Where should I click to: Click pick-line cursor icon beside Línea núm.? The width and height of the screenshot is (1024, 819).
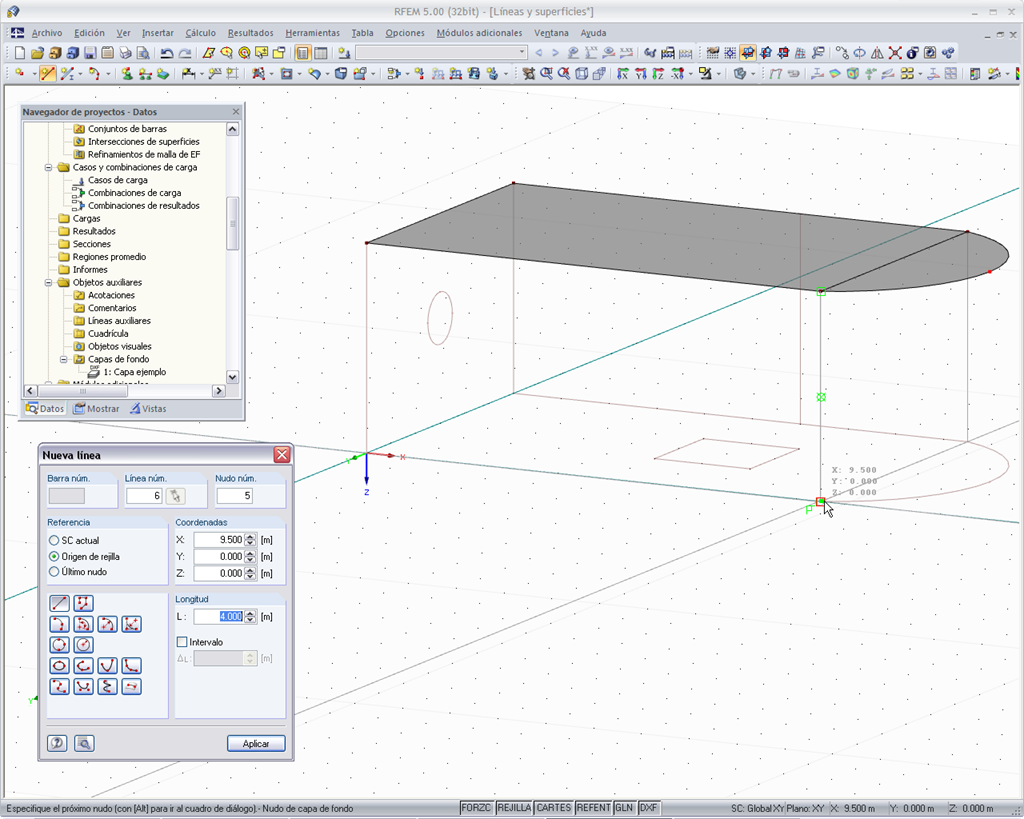[x=176, y=495]
